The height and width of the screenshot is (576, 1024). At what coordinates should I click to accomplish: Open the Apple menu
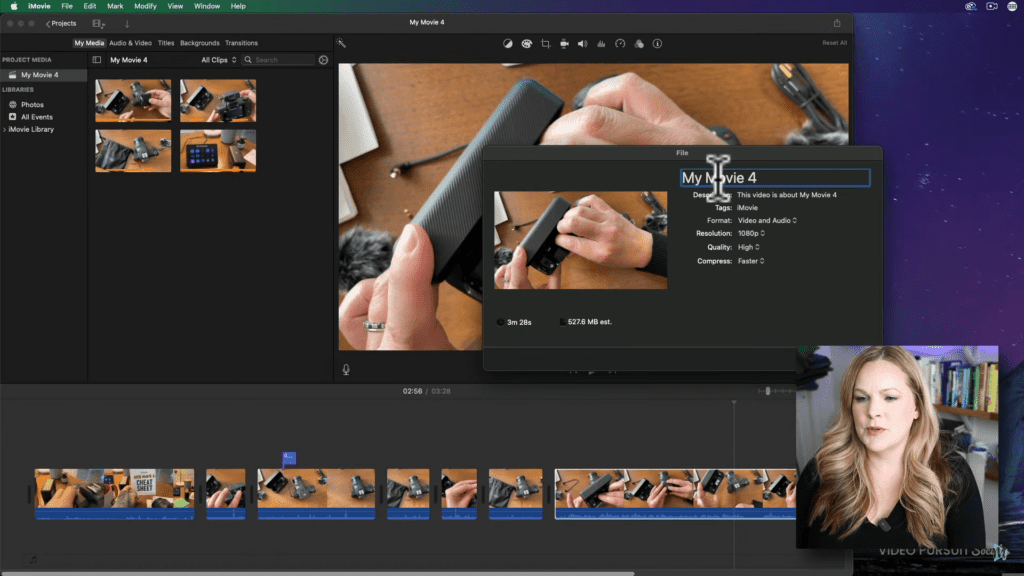click(14, 6)
